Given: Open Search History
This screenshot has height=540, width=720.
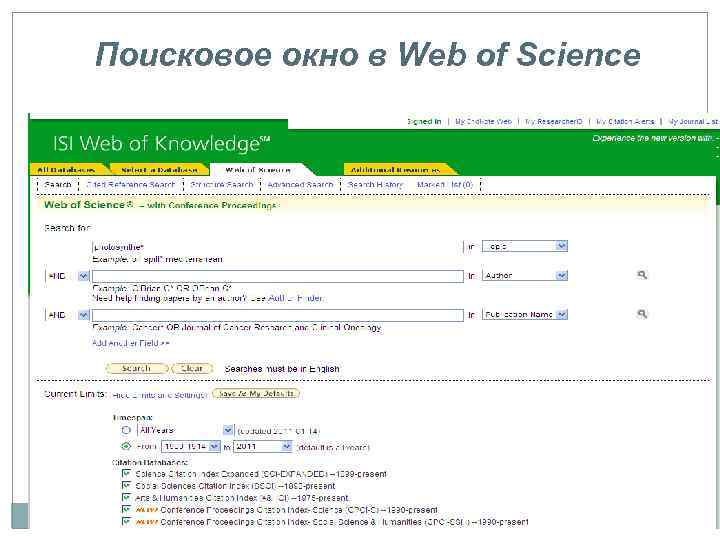Looking at the screenshot, I should click(375, 185).
